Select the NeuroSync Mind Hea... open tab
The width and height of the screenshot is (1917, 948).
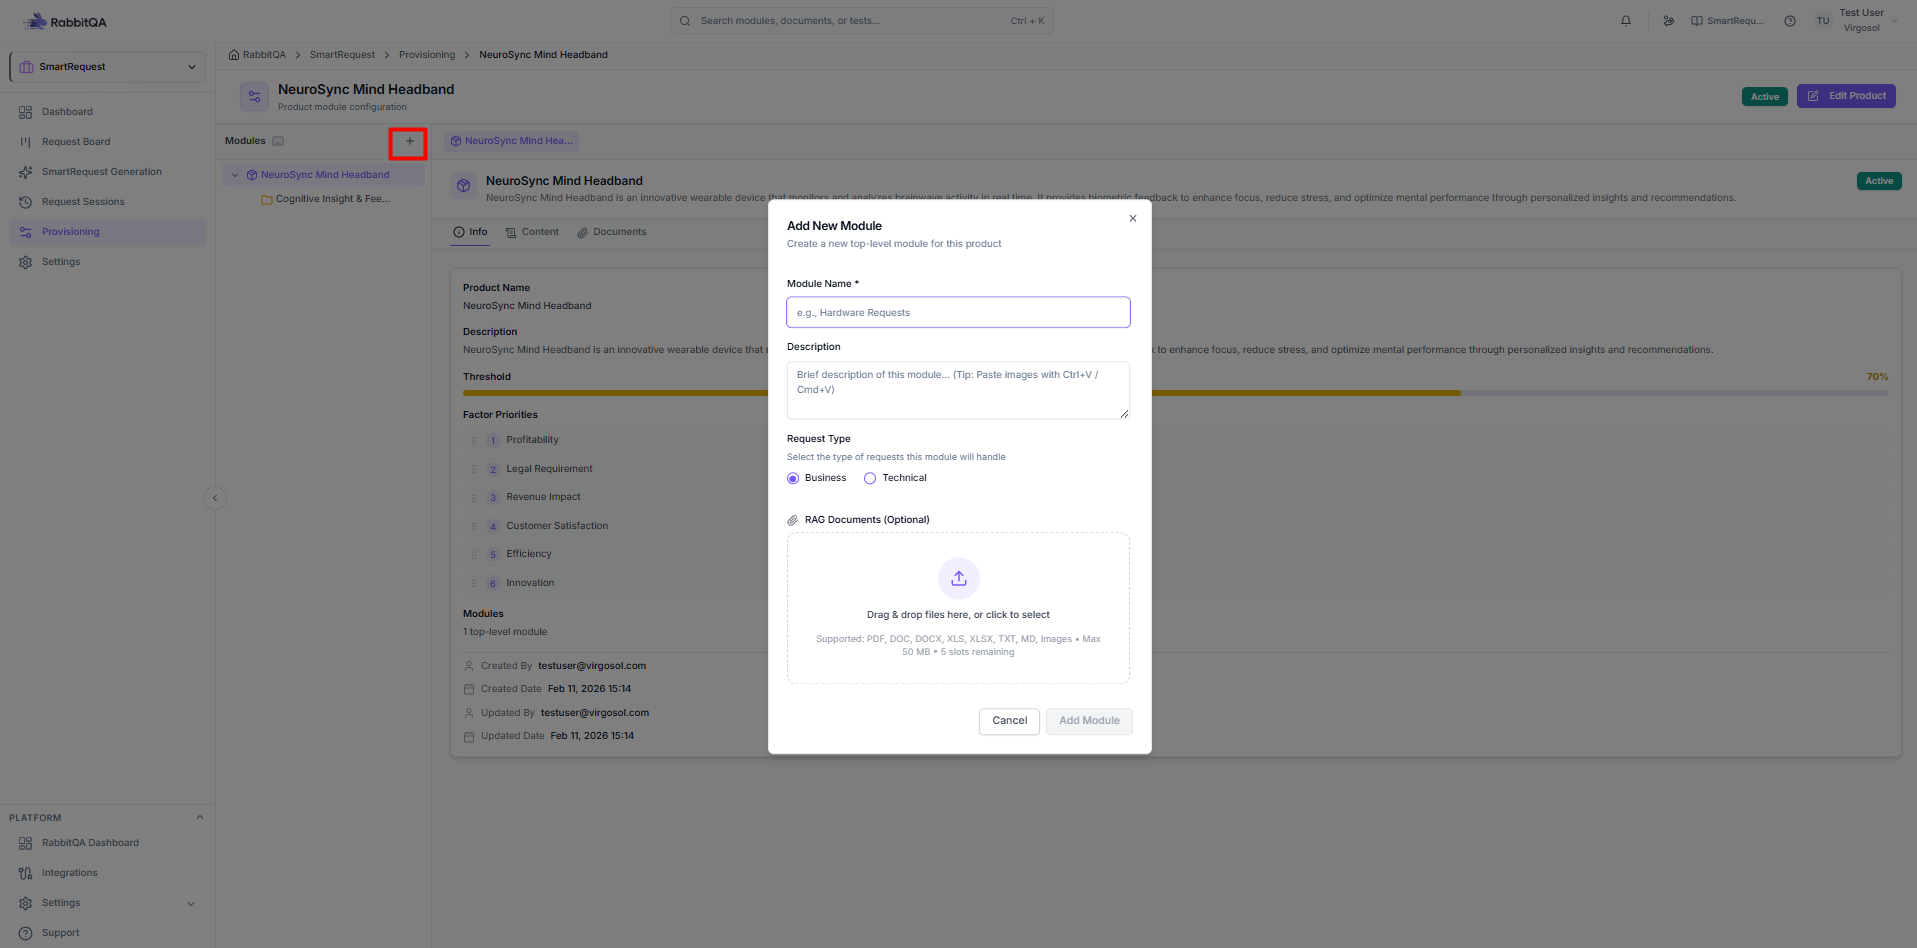pyautogui.click(x=511, y=141)
